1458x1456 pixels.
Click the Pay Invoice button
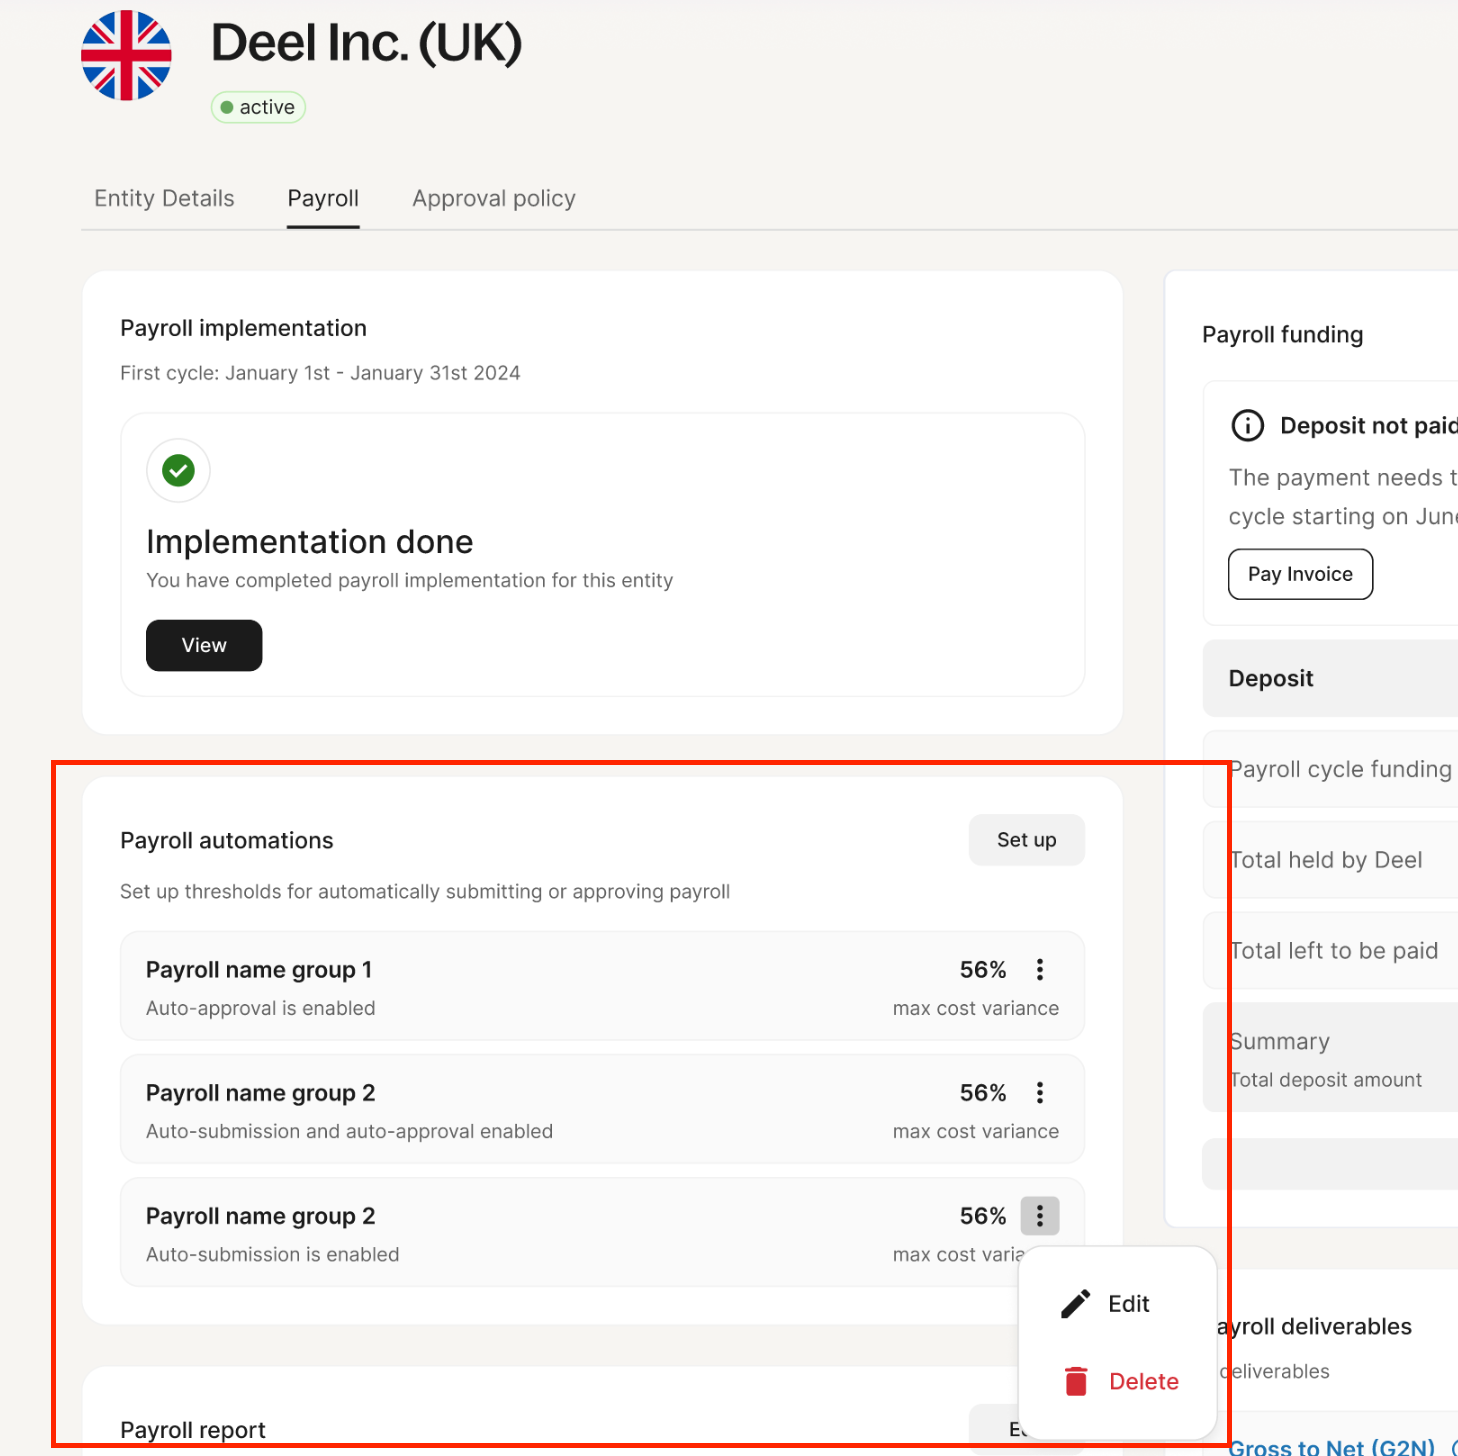click(1300, 574)
